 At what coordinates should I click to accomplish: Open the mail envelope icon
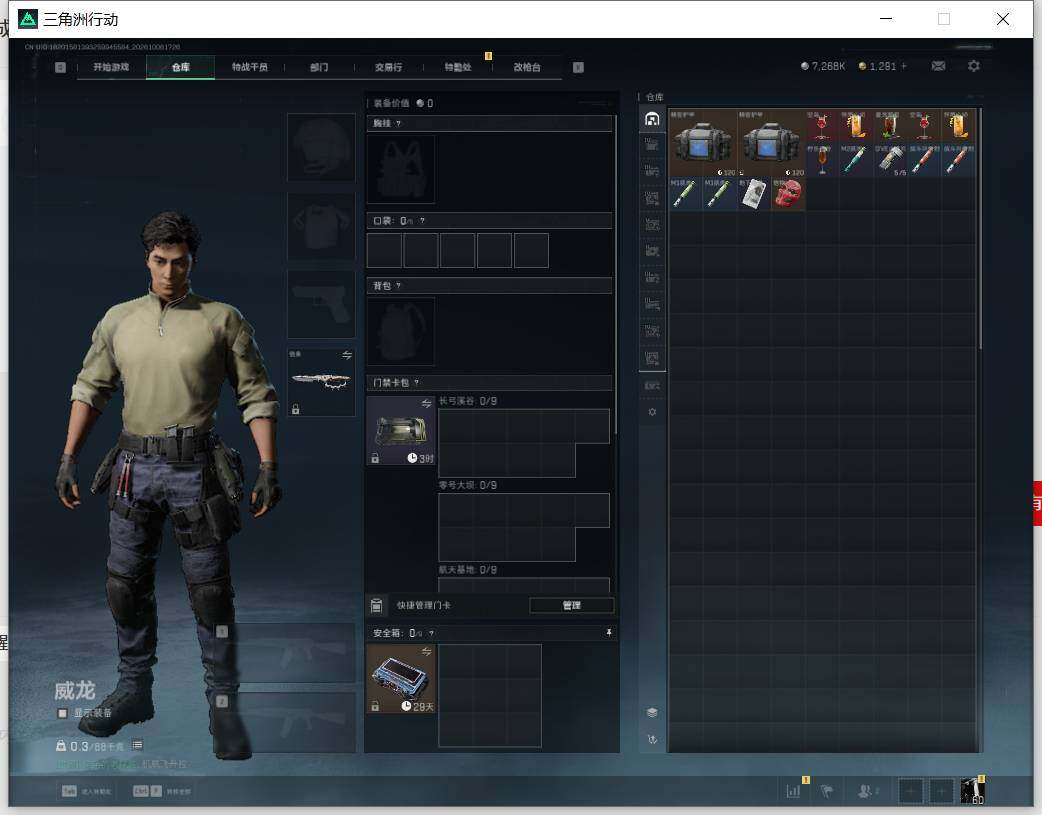[x=938, y=66]
